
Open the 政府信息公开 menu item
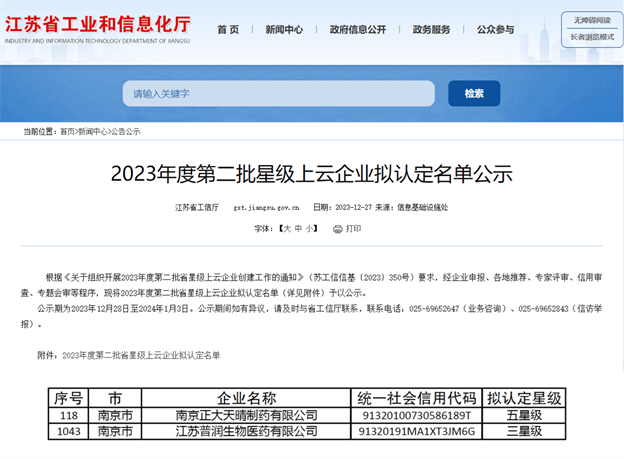click(357, 30)
